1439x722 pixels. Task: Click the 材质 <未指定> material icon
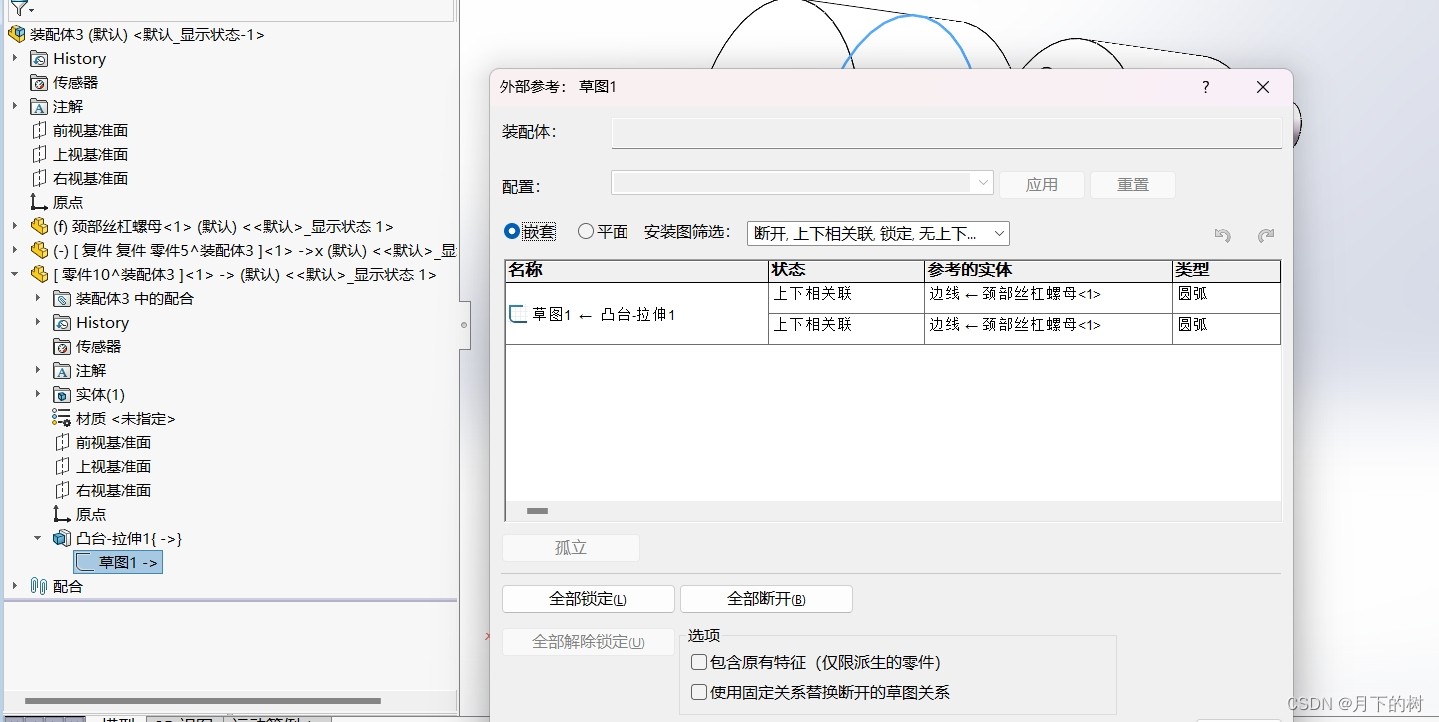click(x=62, y=418)
